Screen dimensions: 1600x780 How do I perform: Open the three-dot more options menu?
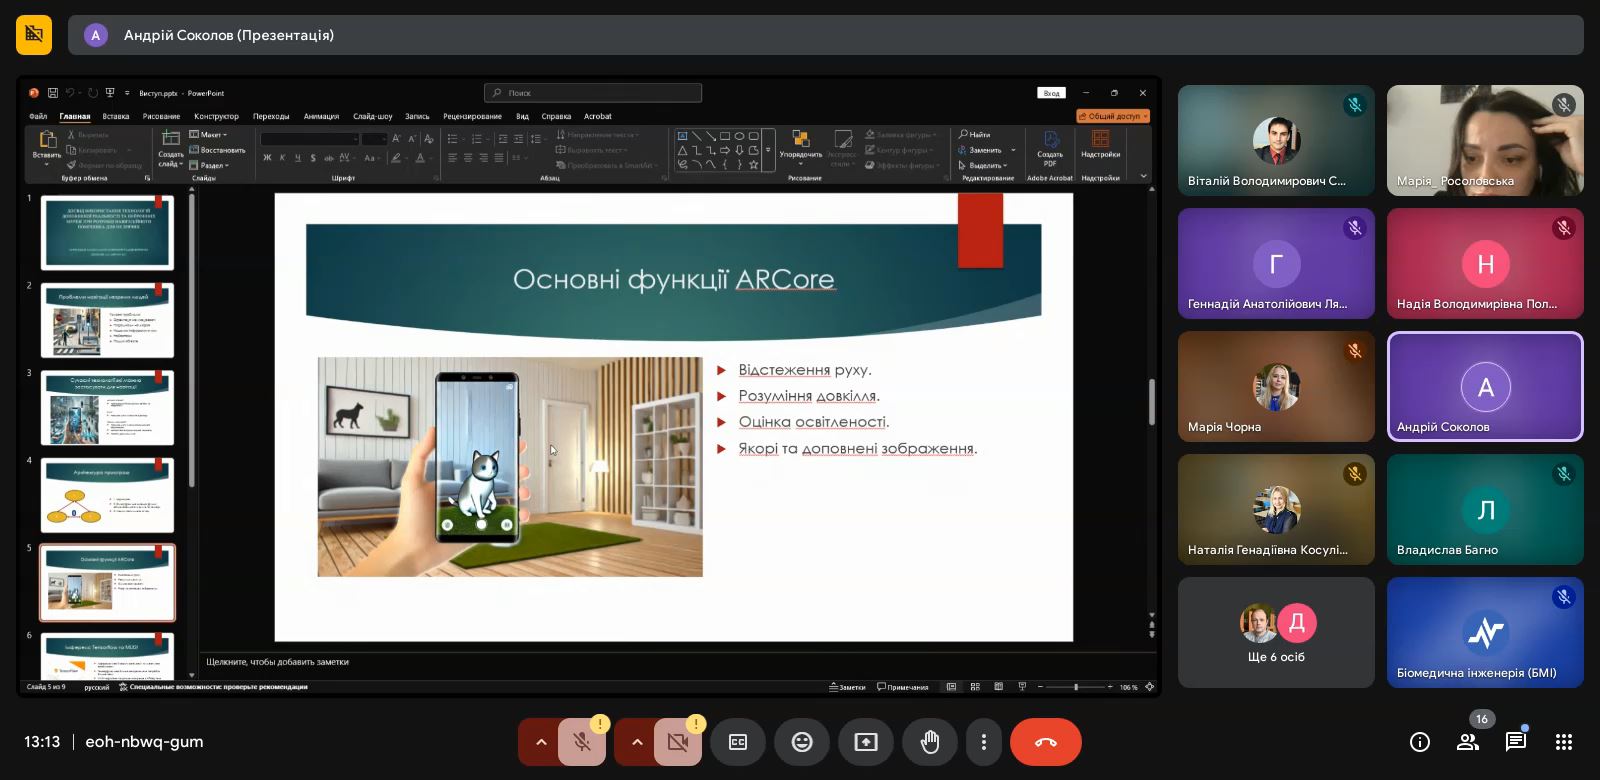coord(984,742)
